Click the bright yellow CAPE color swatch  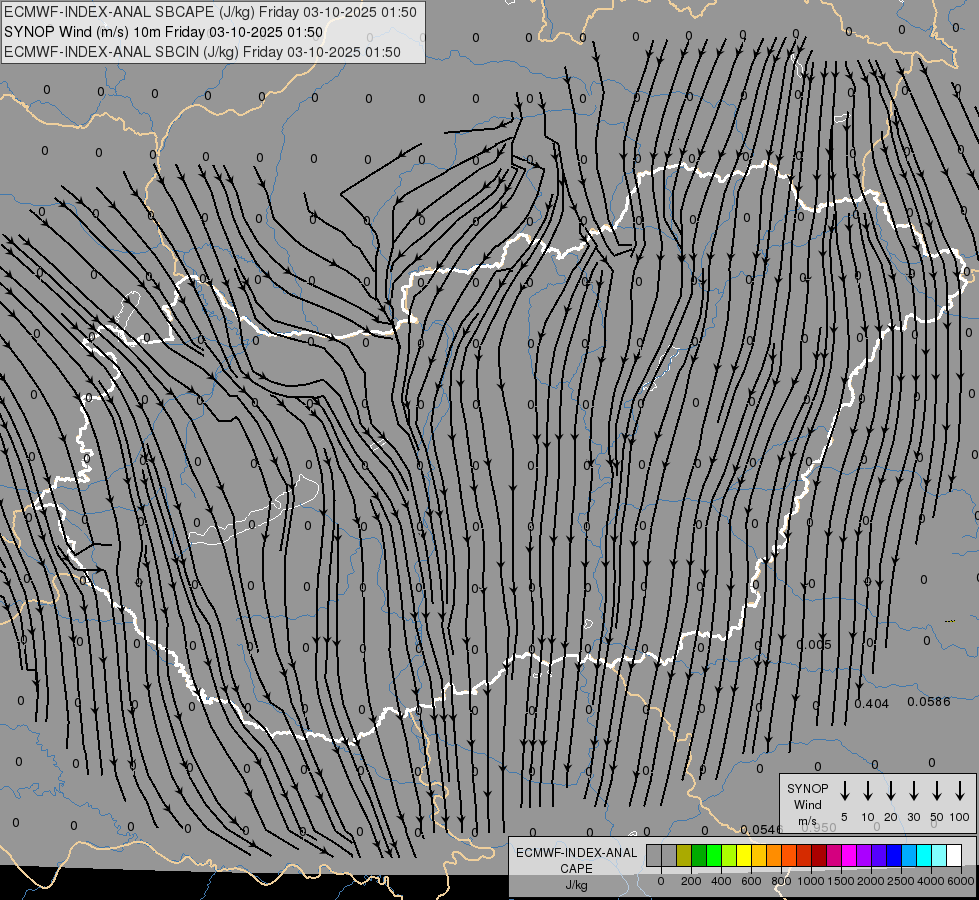(x=744, y=855)
